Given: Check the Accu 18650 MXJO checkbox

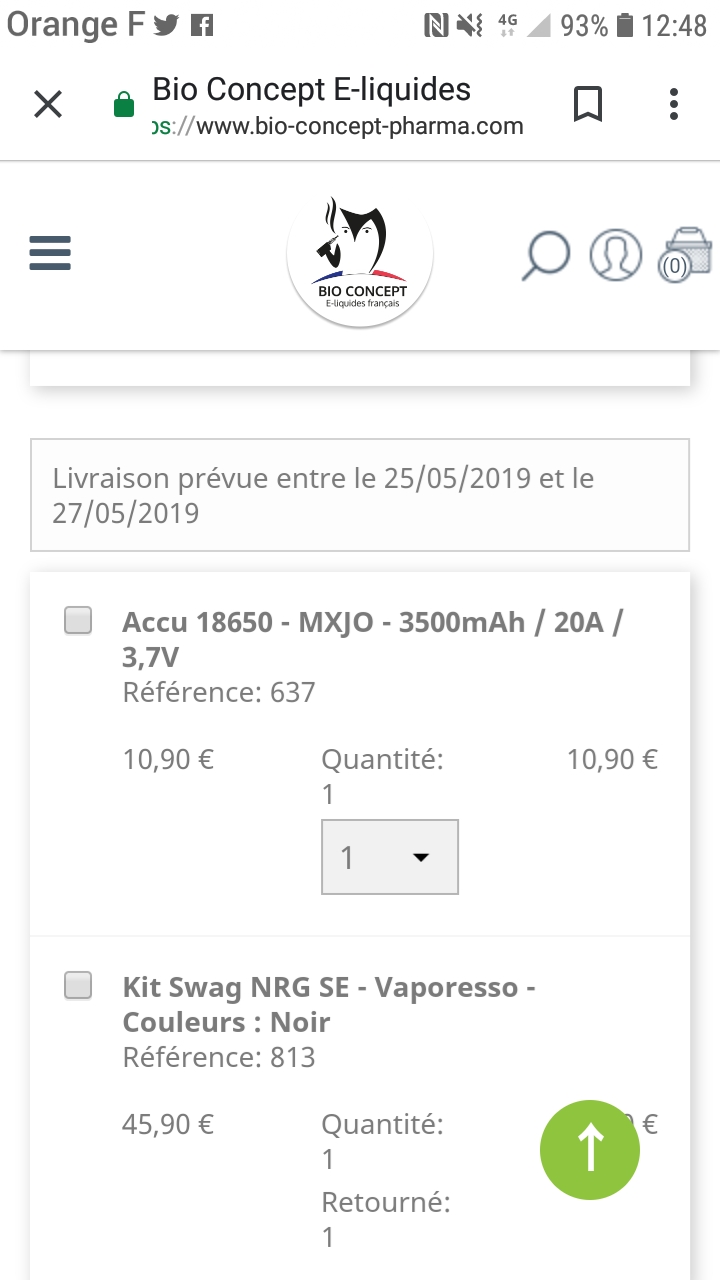Looking at the screenshot, I should [x=78, y=621].
